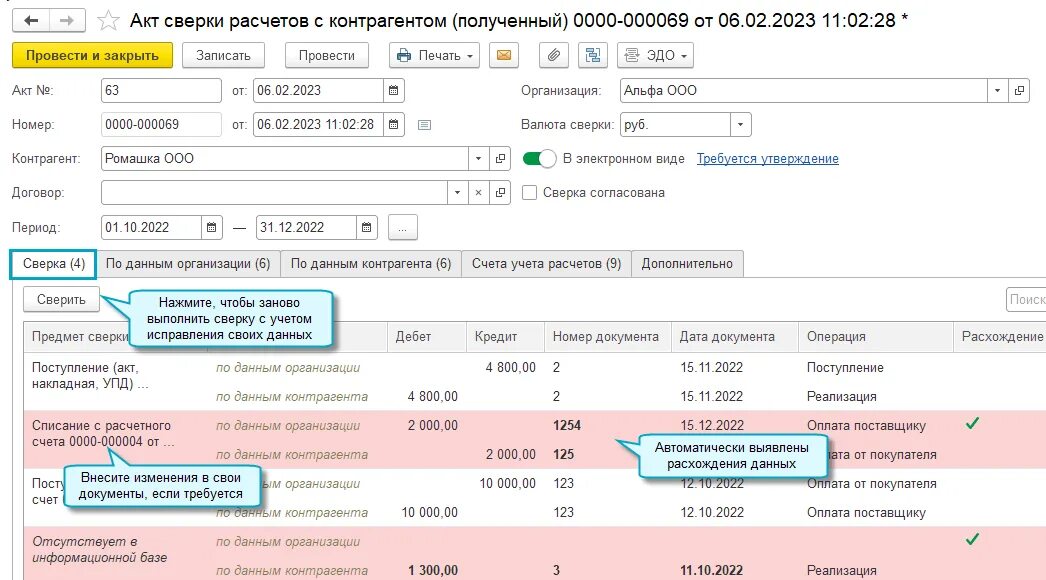Viewport: 1046px width, 580px height.
Task: Send act by email envelope icon
Action: tap(504, 55)
